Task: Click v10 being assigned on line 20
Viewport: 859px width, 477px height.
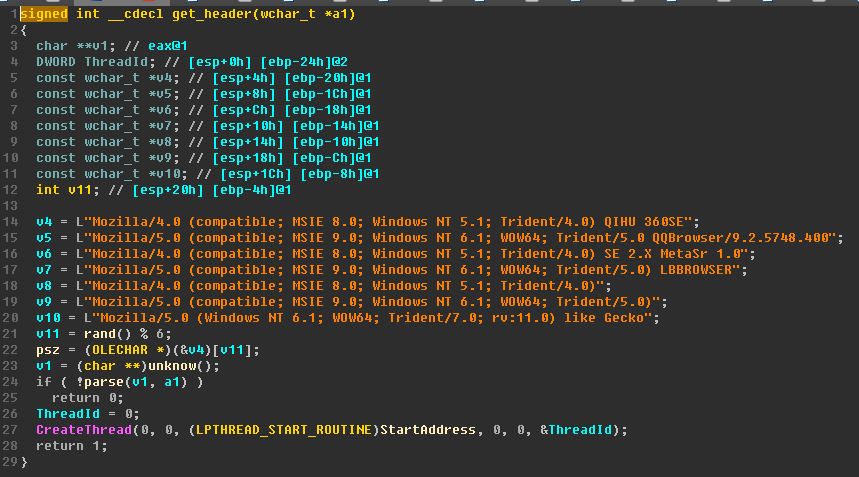Action: click(48, 318)
